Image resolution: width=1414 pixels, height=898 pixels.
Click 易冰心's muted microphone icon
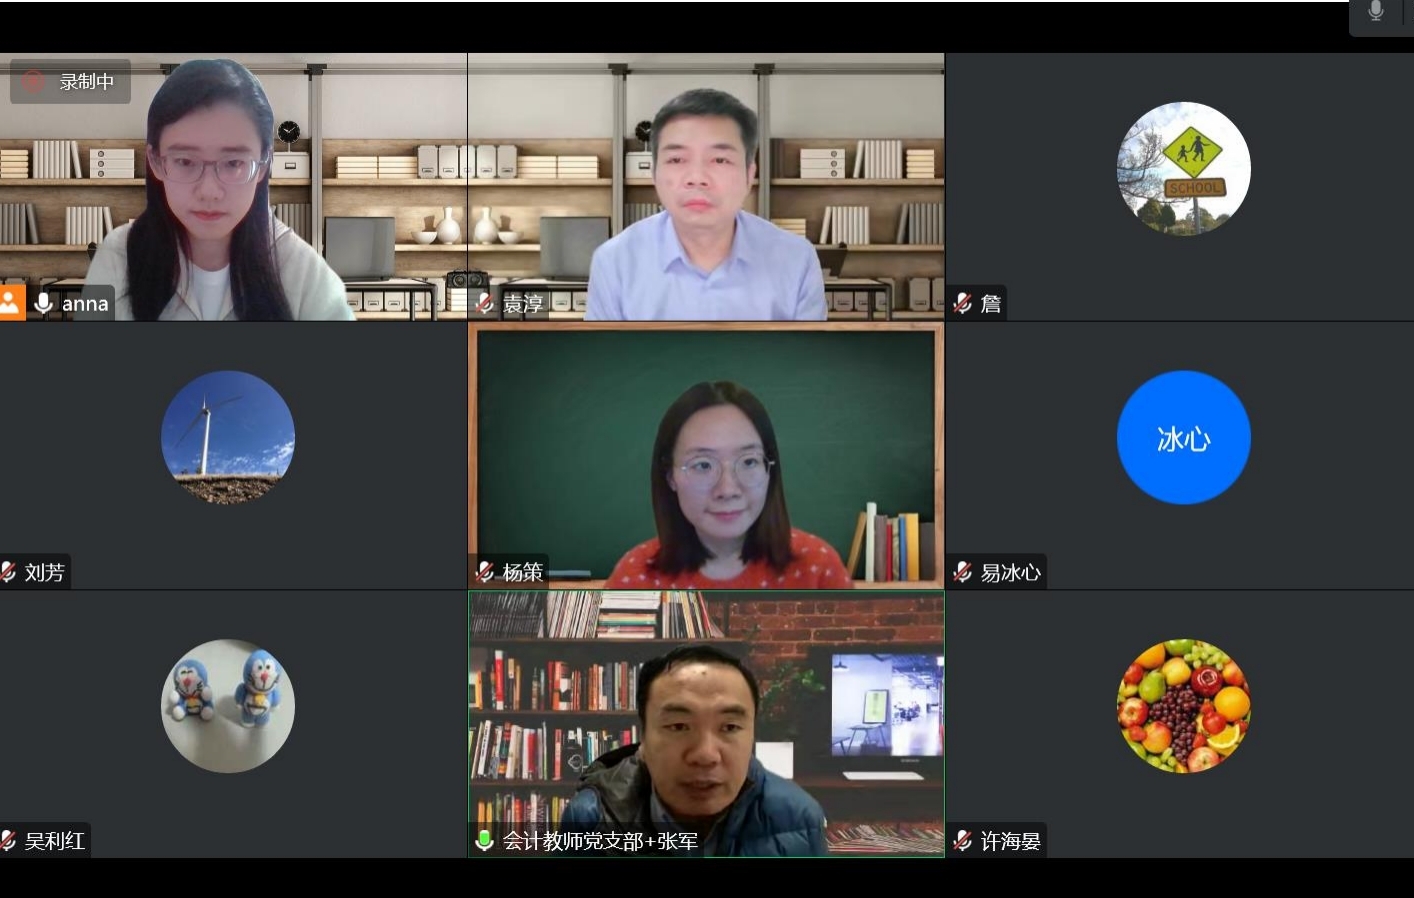(x=963, y=572)
